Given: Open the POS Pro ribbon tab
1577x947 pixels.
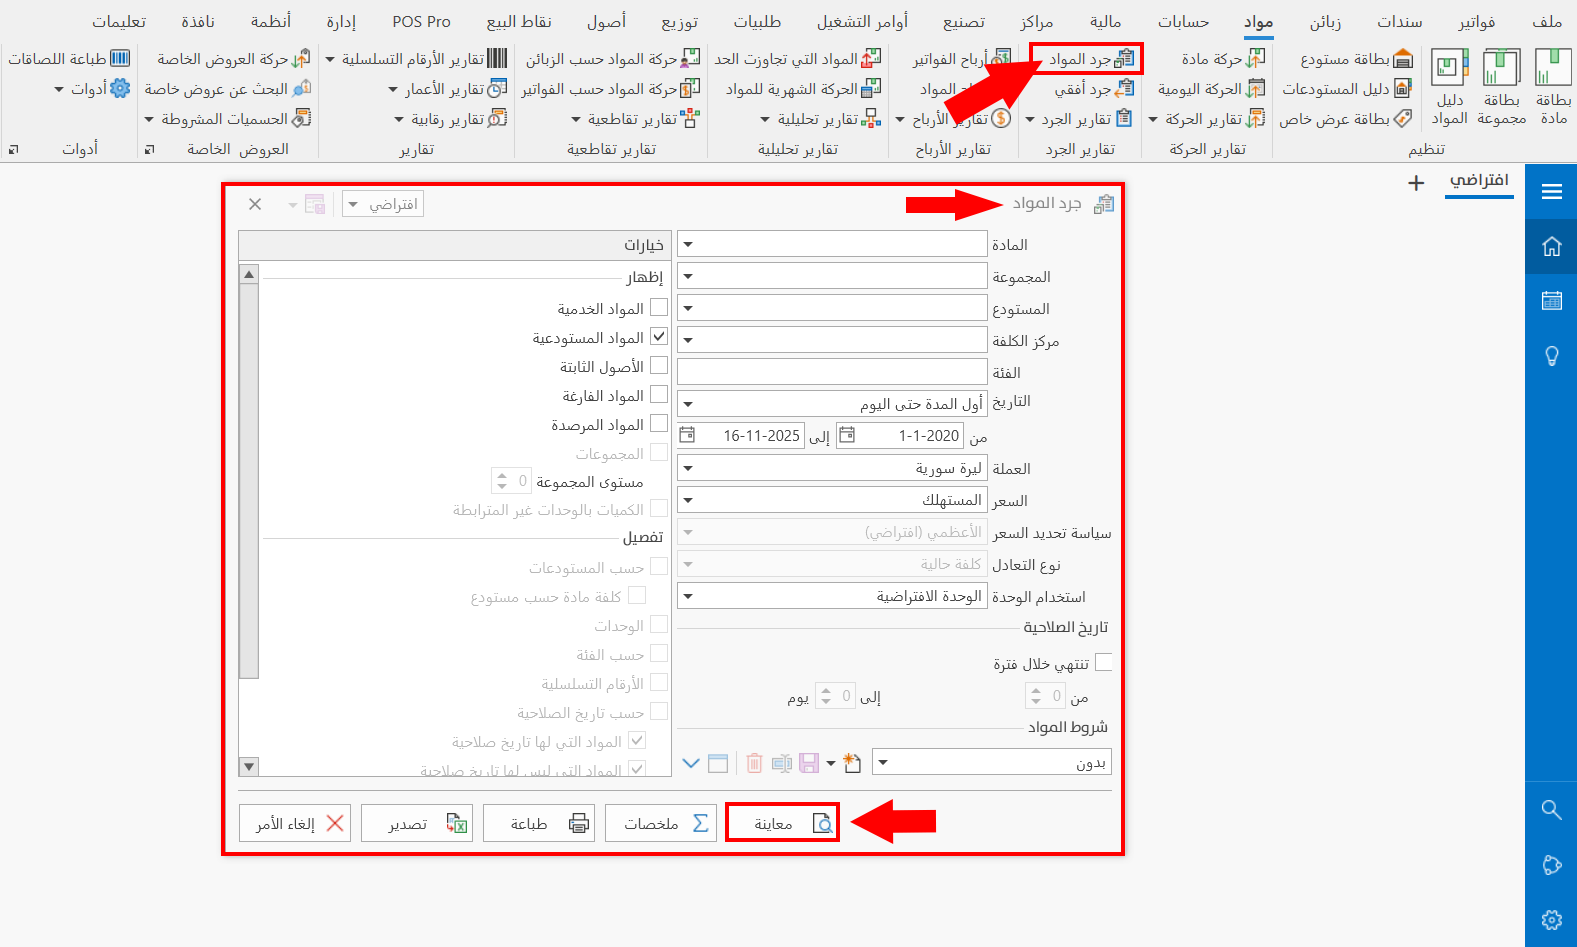Looking at the screenshot, I should click(x=421, y=21).
